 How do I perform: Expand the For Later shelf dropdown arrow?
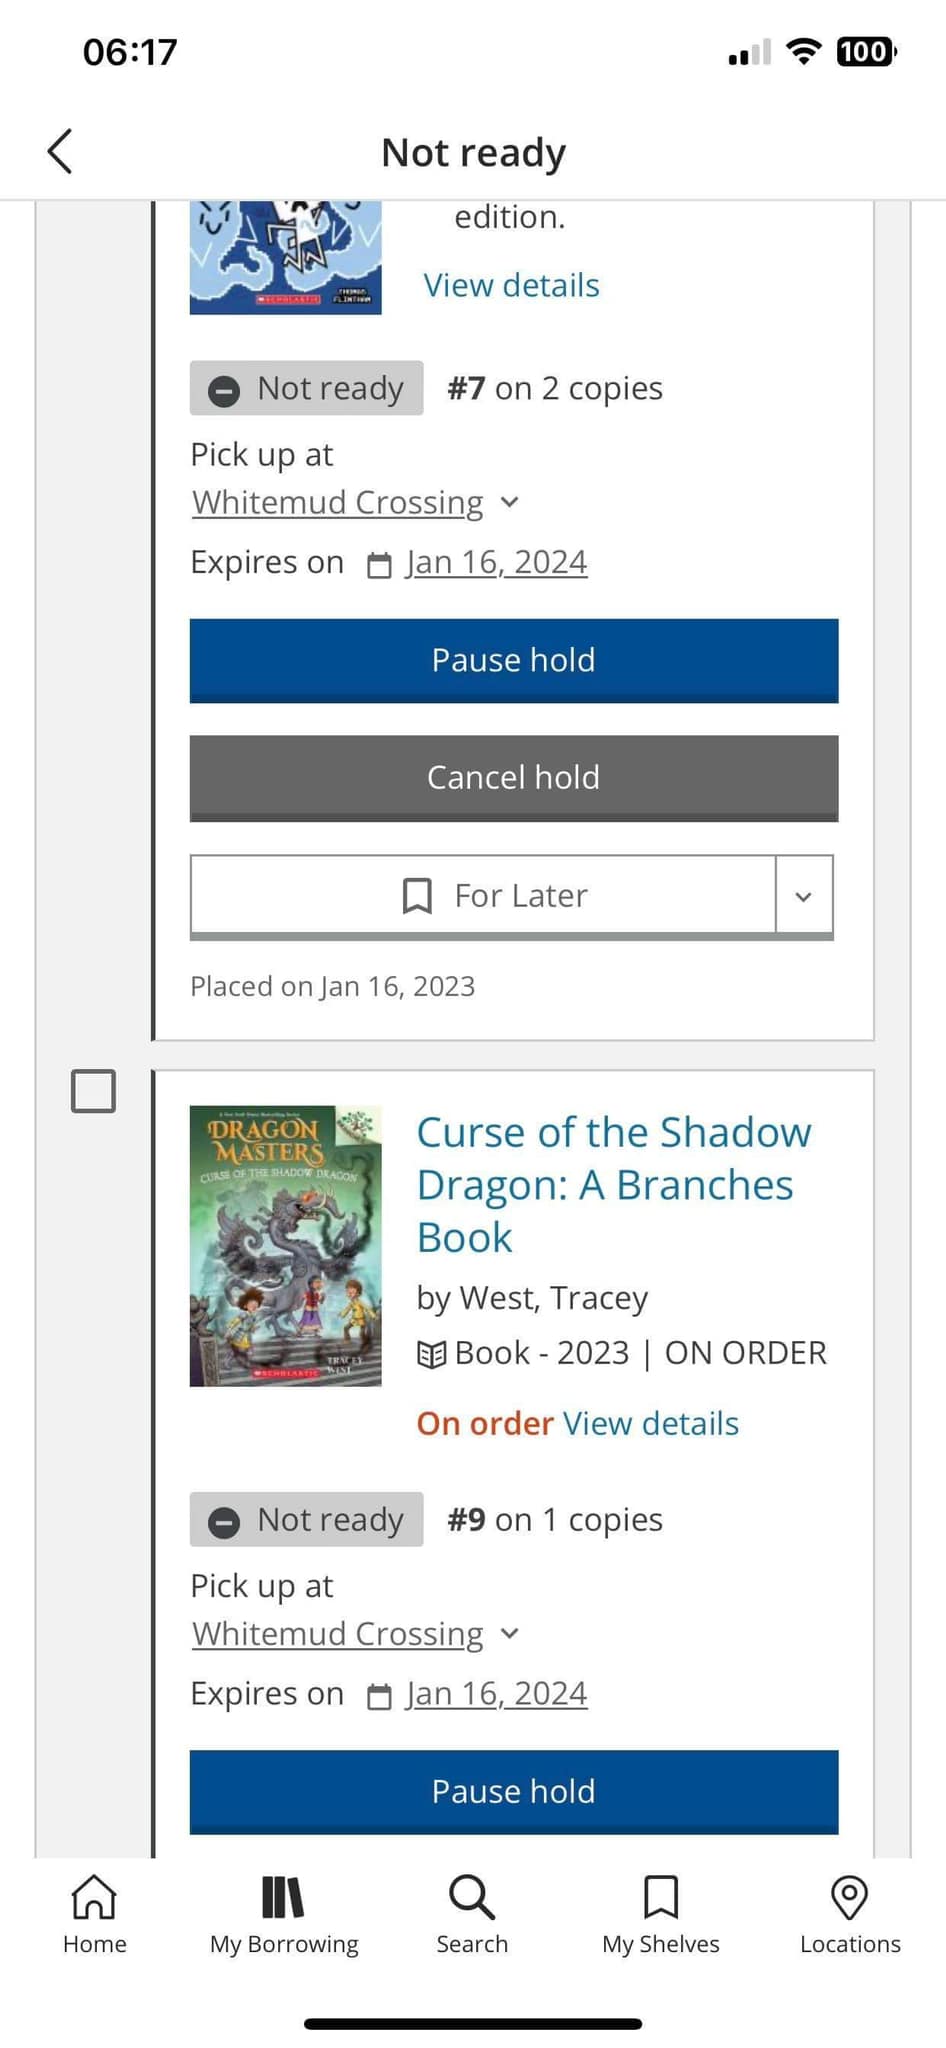[803, 896]
